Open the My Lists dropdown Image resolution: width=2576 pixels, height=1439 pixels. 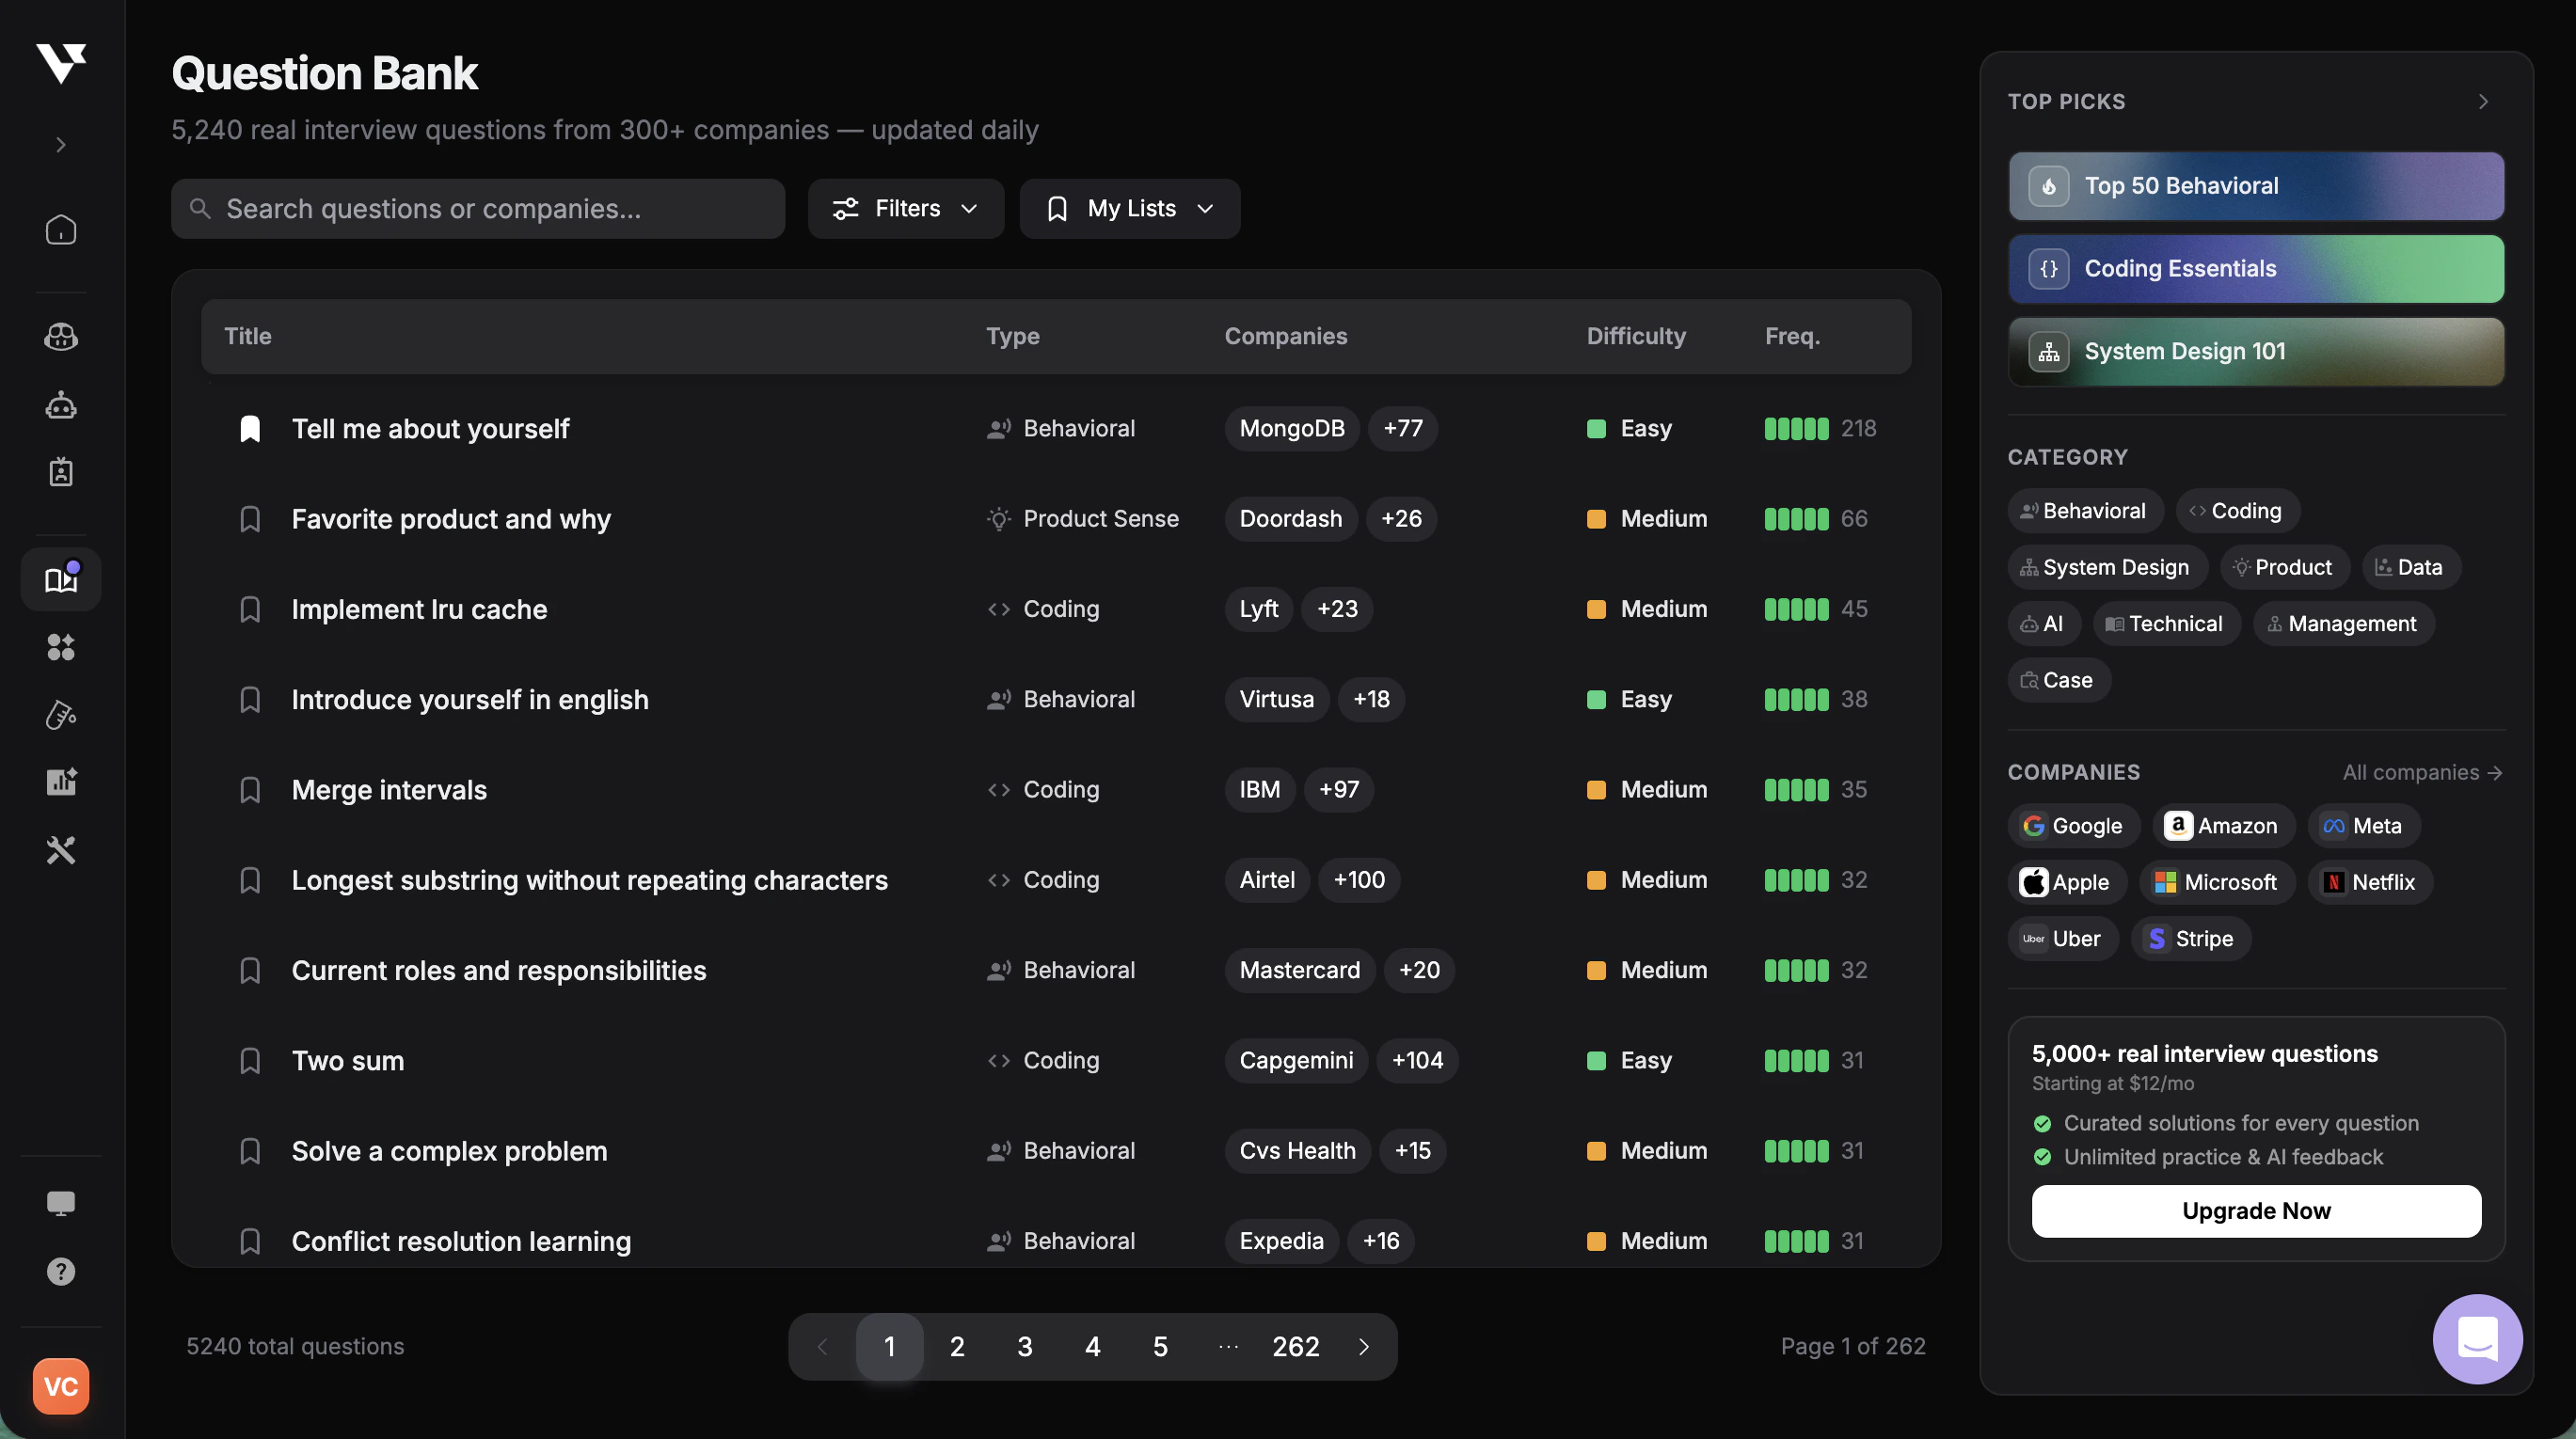(x=1130, y=208)
